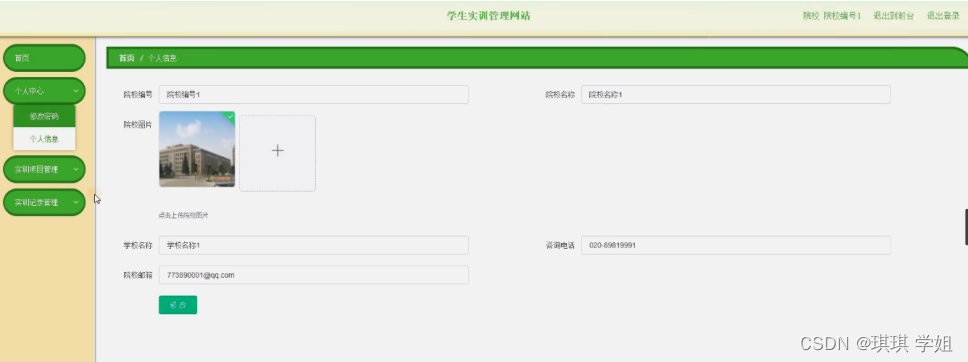968x362 pixels.
Task: Focus the 咨询电话 input field
Action: (736, 245)
